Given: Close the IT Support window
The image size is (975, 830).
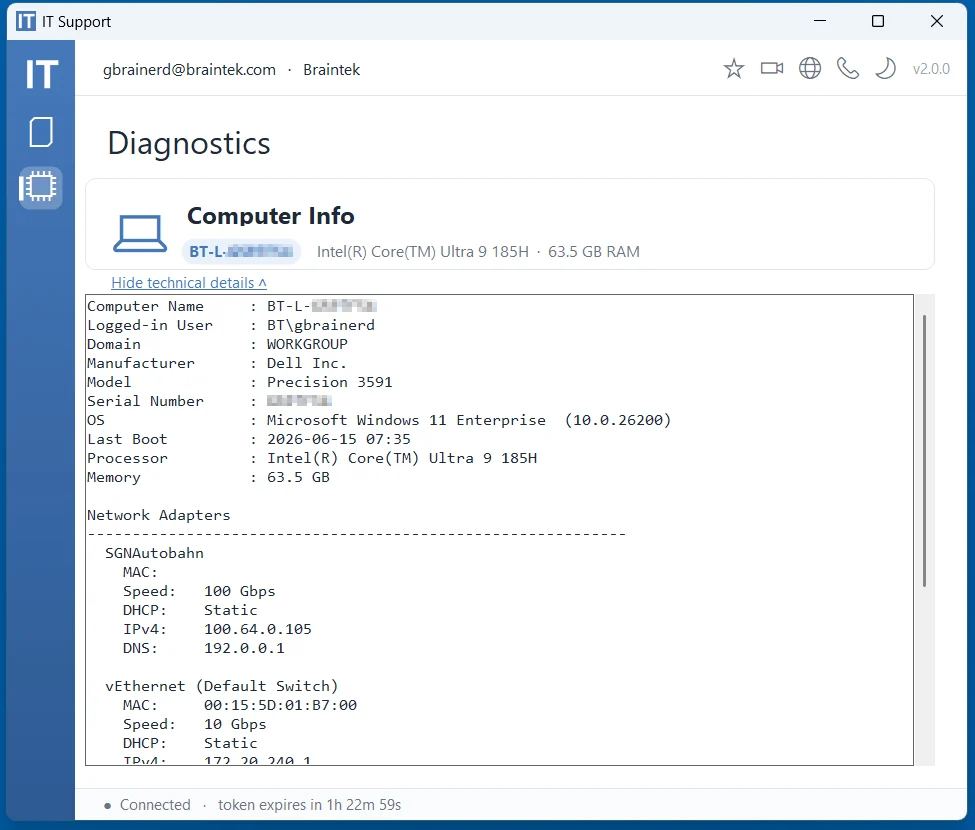Looking at the screenshot, I should point(936,21).
